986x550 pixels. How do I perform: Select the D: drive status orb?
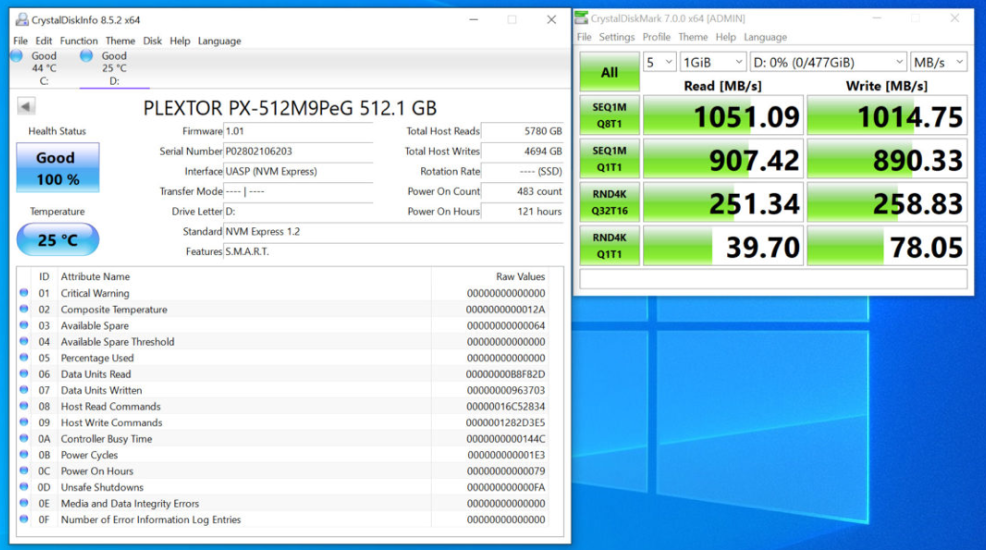(86, 55)
